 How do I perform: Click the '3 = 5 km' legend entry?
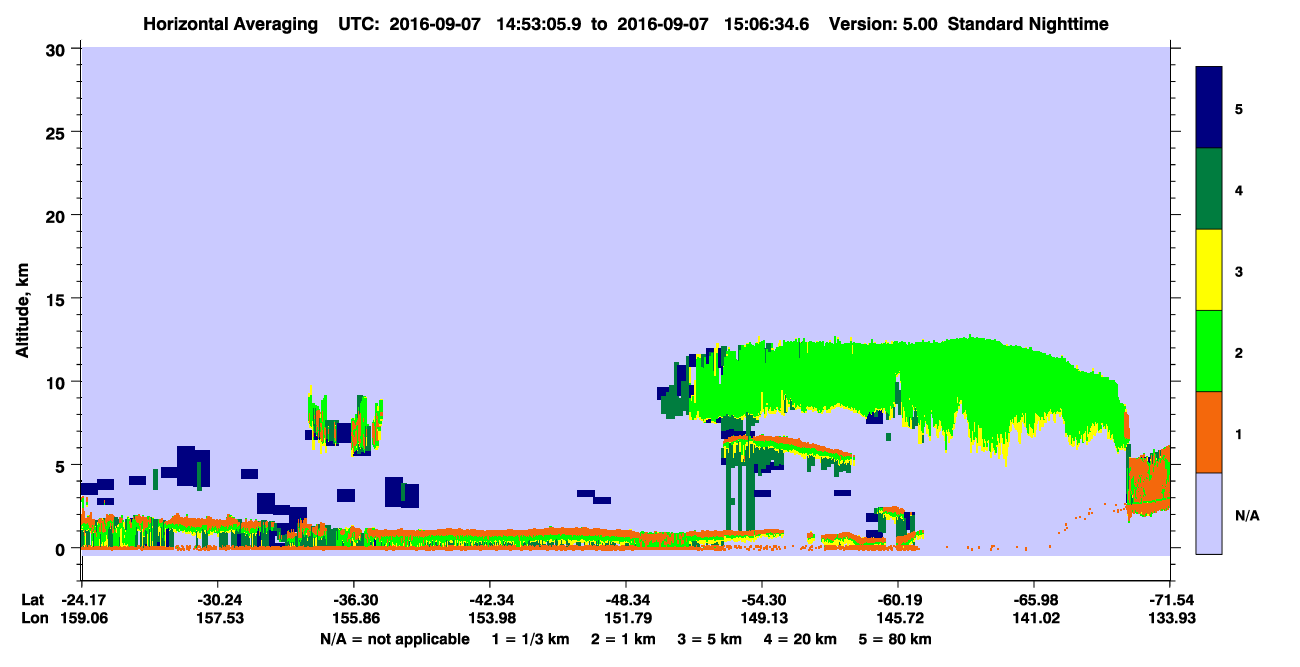tap(711, 639)
